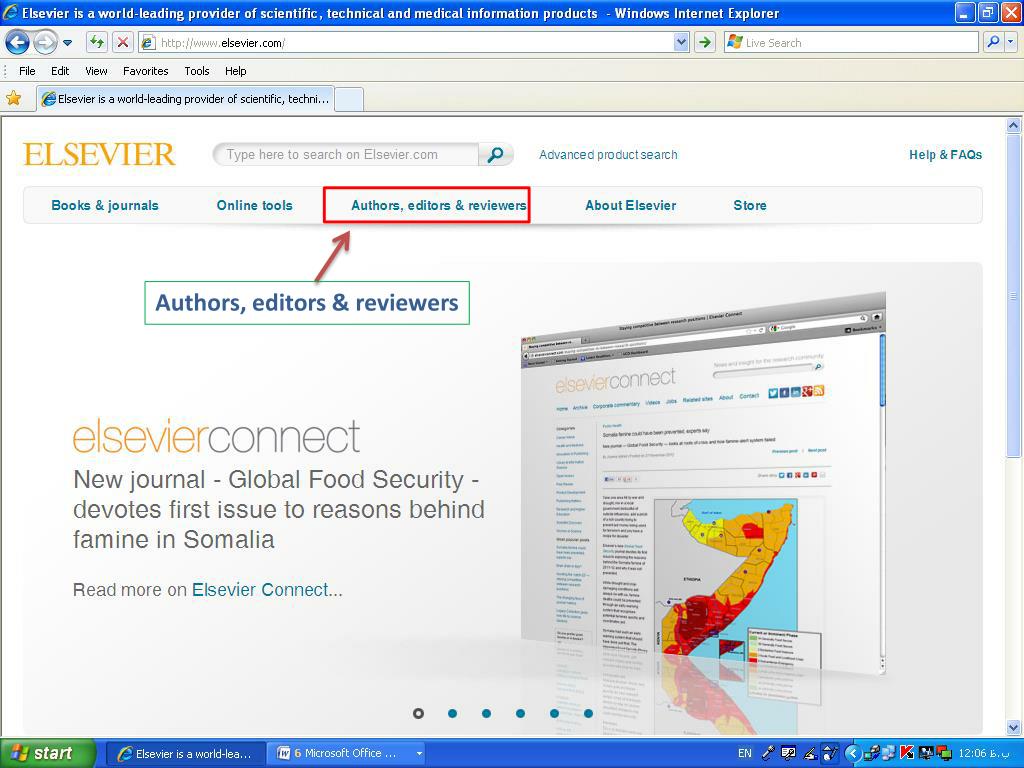Open a new blank tab
Viewport: 1024px width, 768px height.
(x=349, y=100)
